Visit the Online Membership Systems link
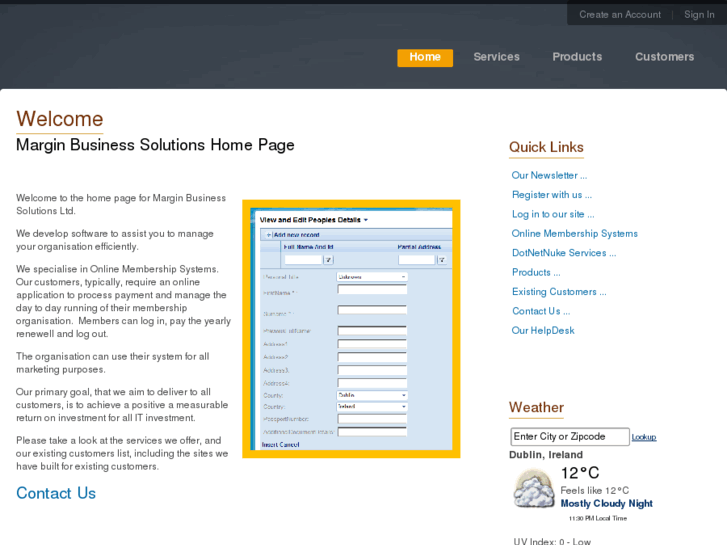This screenshot has width=727, height=545. [x=574, y=234]
